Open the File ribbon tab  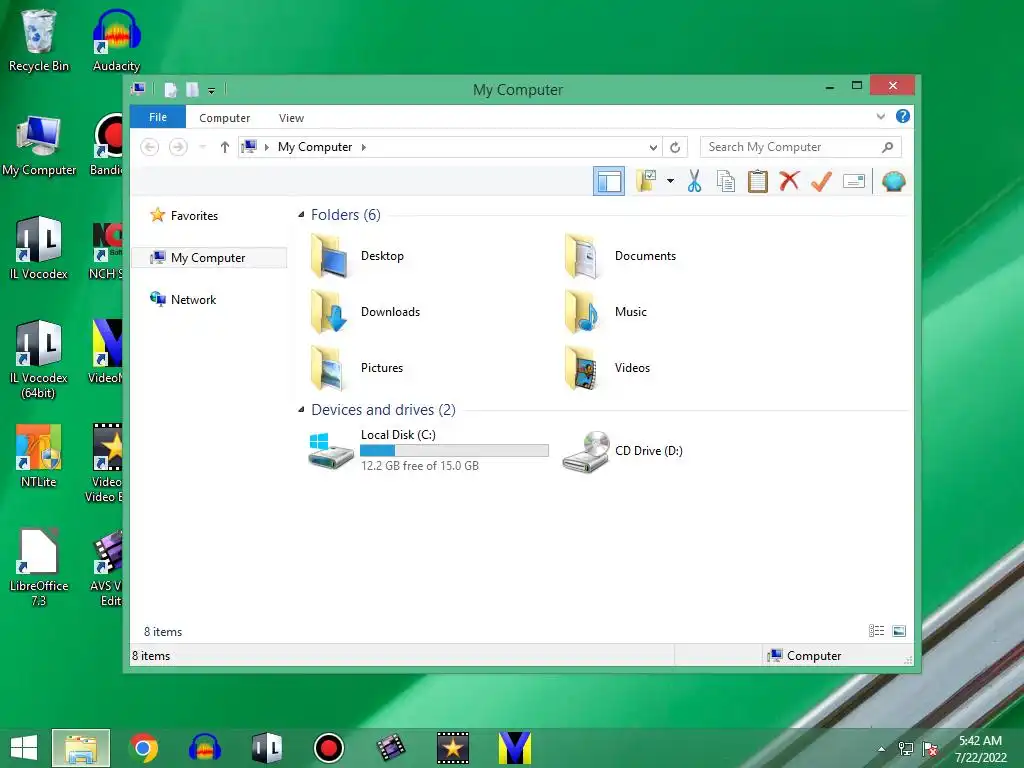tap(158, 117)
